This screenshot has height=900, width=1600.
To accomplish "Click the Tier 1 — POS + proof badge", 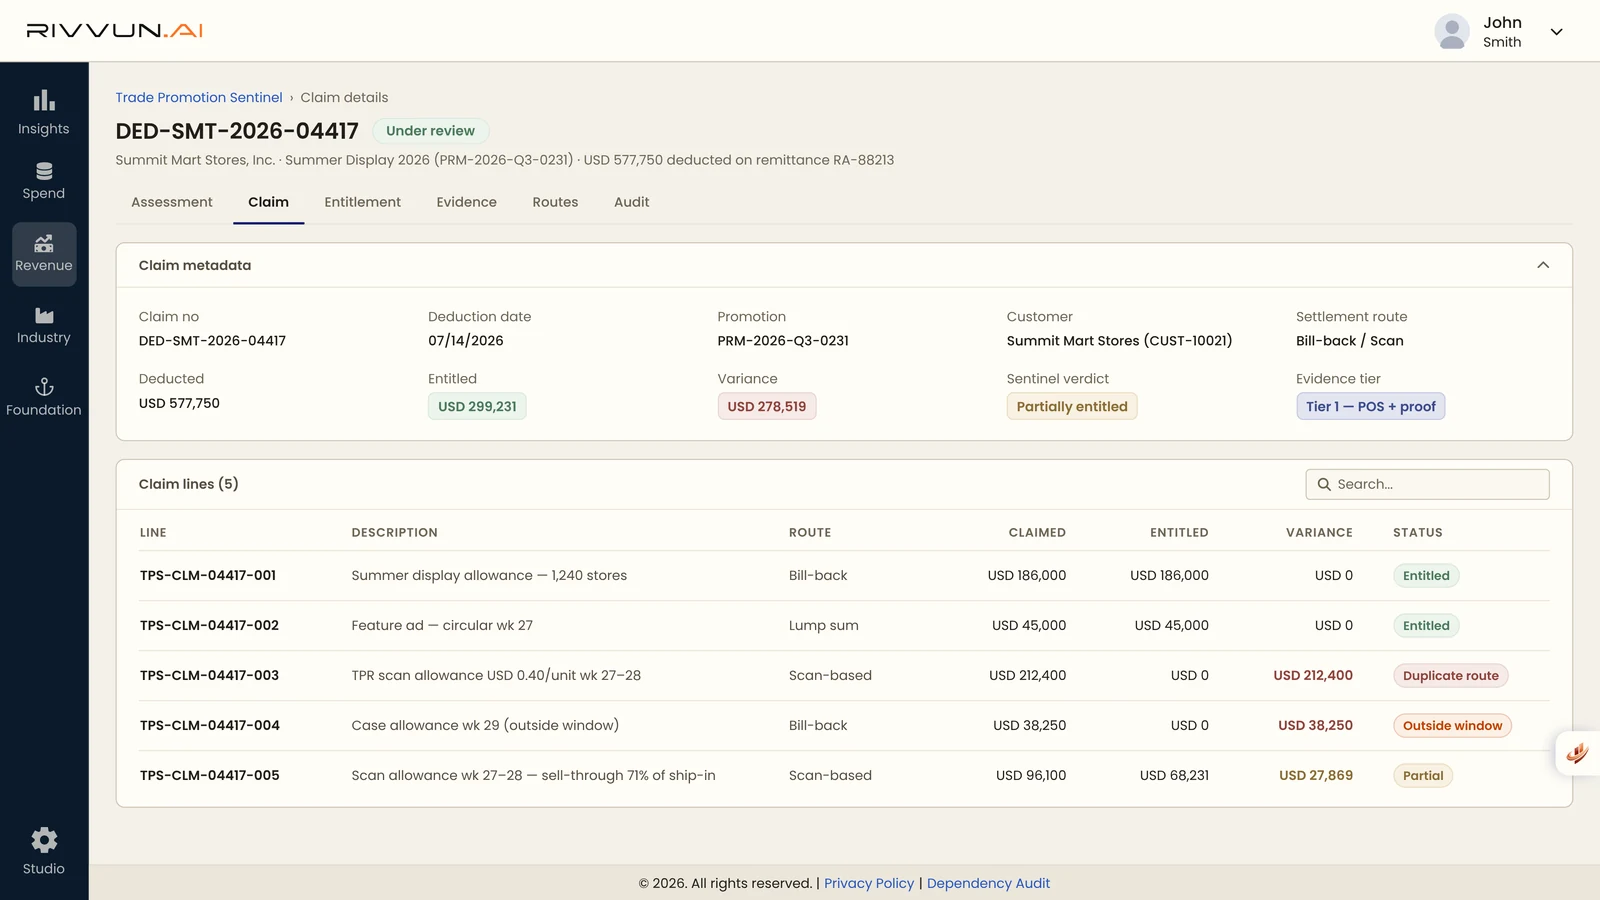I will click(1370, 406).
